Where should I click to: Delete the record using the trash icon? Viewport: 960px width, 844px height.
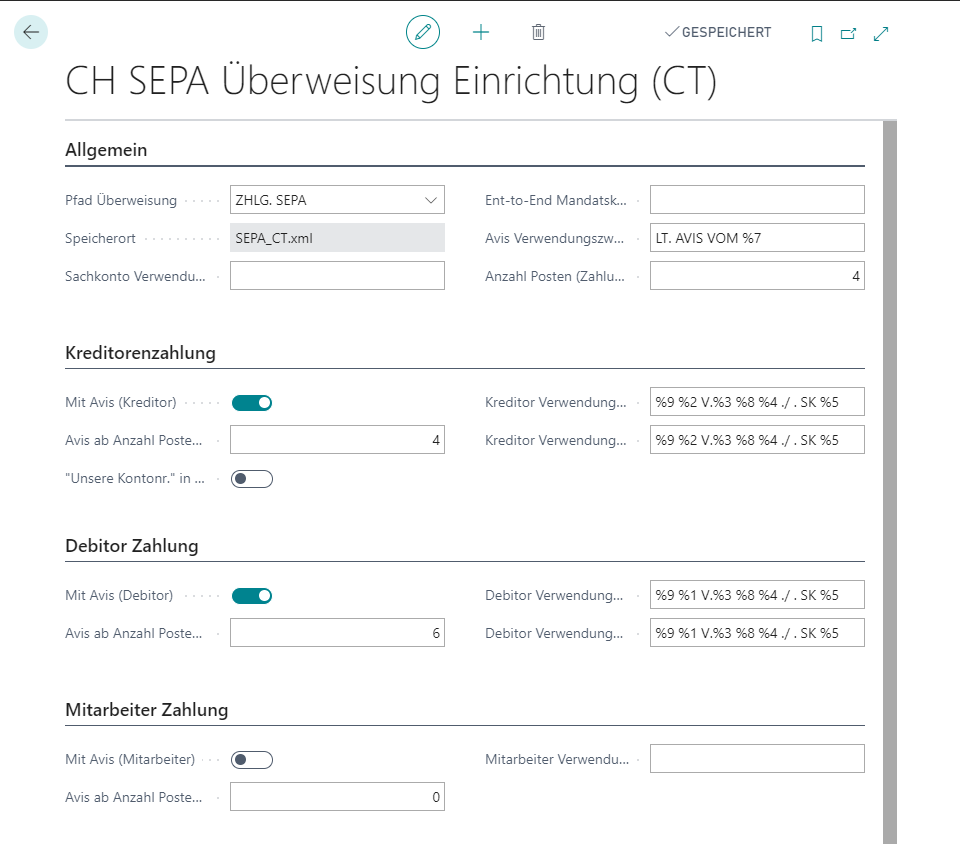pyautogui.click(x=538, y=31)
